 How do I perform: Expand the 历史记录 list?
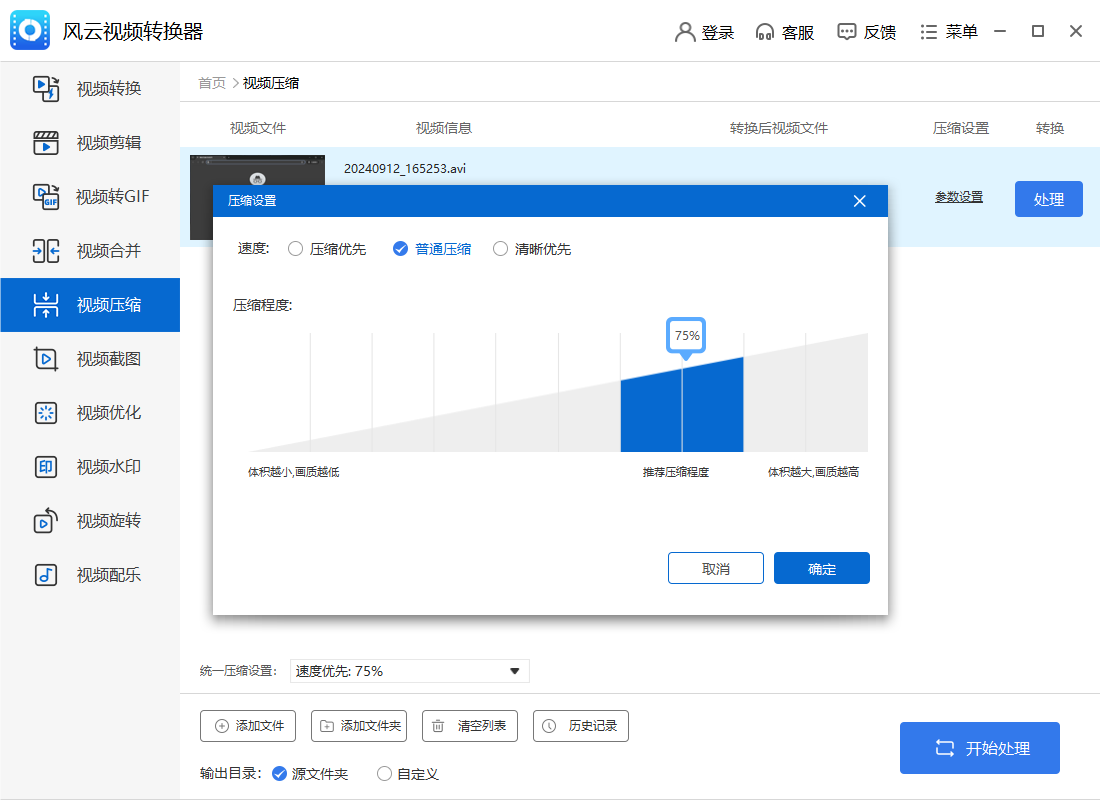click(580, 726)
